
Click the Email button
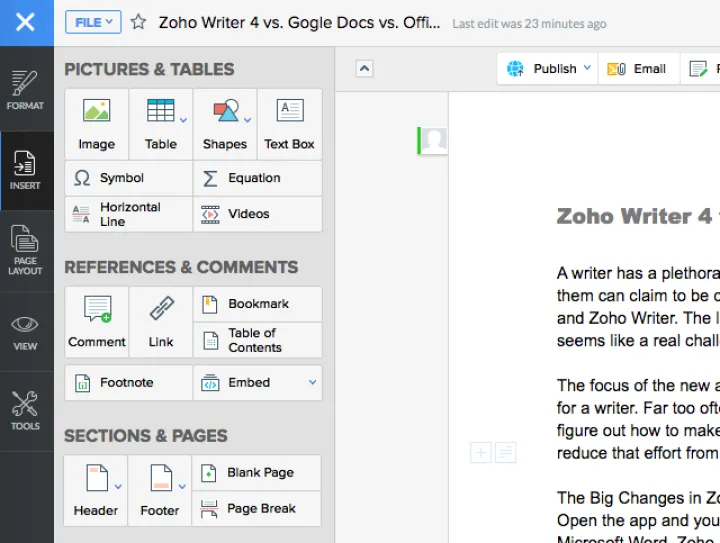pos(639,69)
